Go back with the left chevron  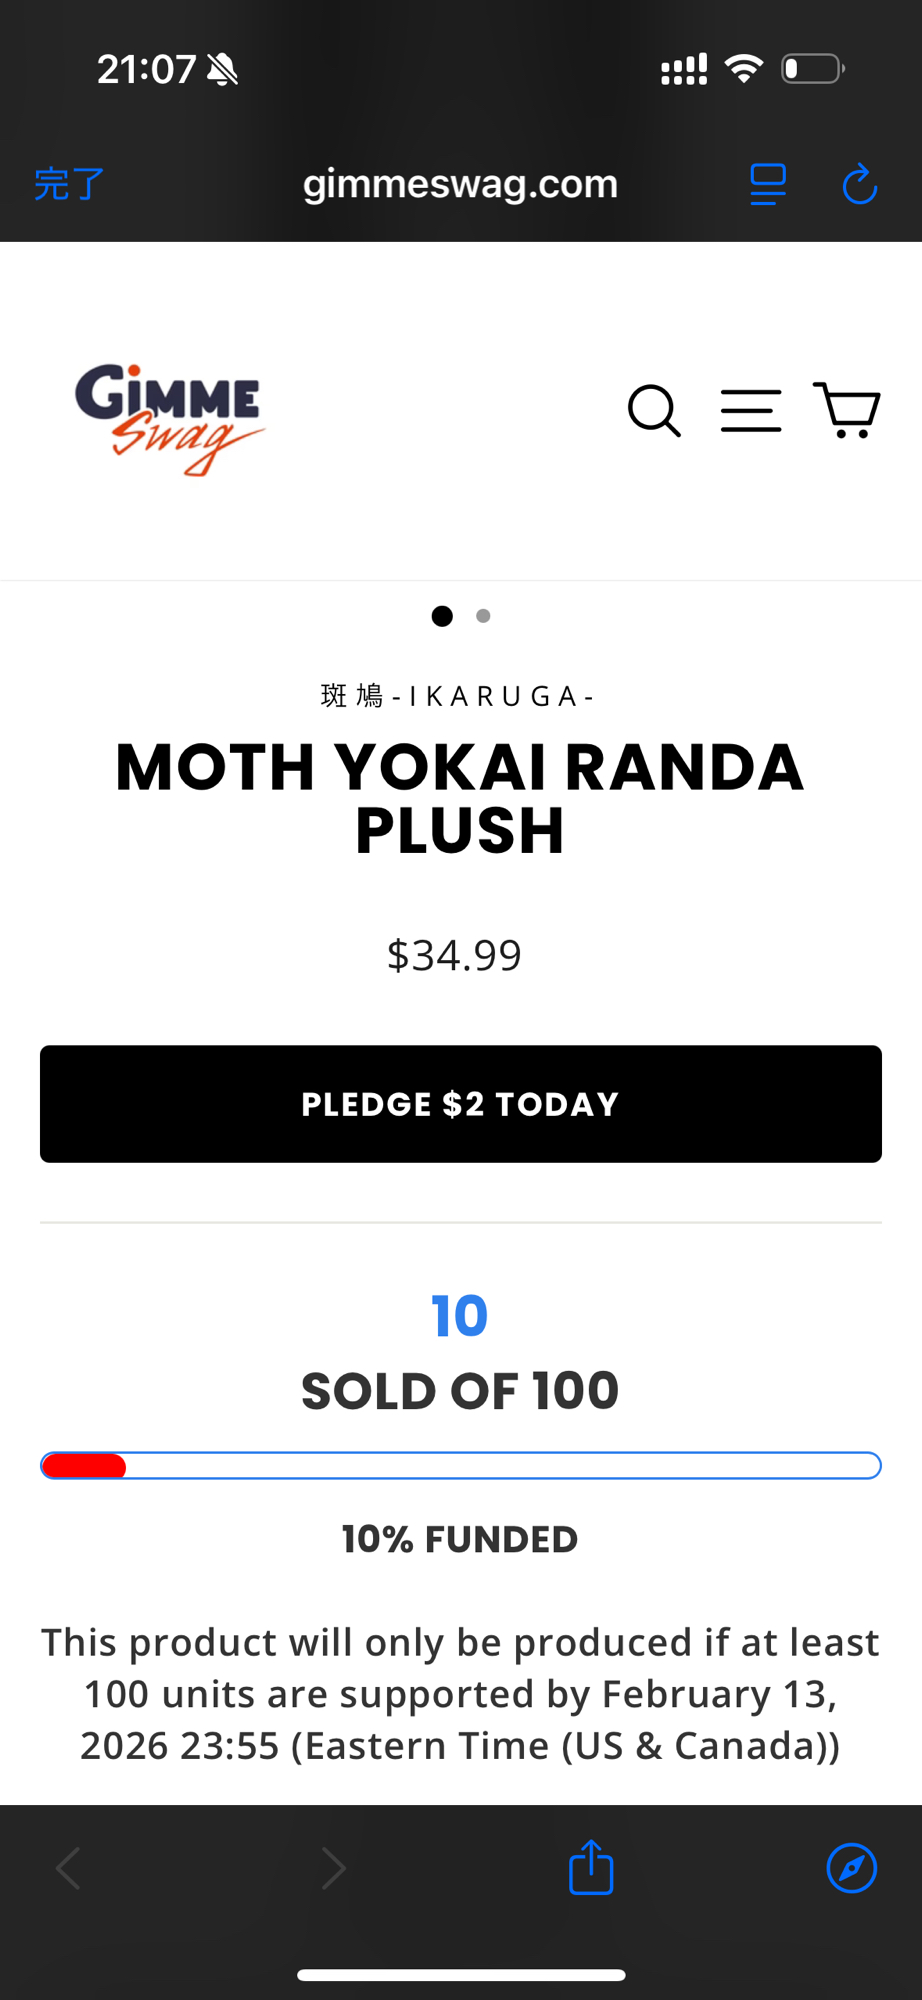pyautogui.click(x=68, y=1868)
